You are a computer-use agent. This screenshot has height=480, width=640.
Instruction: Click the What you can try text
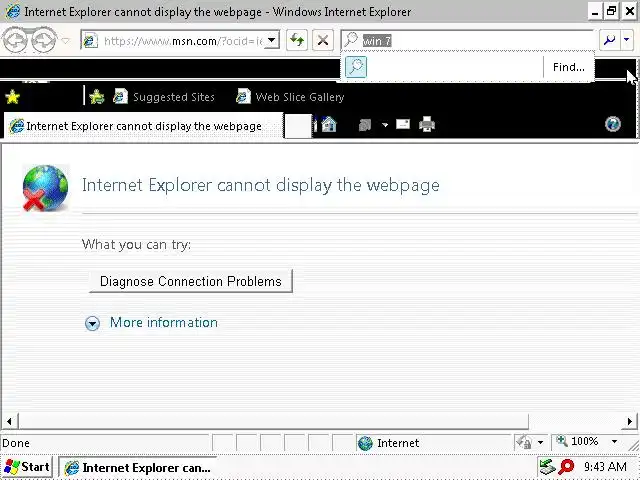pyautogui.click(x=136, y=244)
